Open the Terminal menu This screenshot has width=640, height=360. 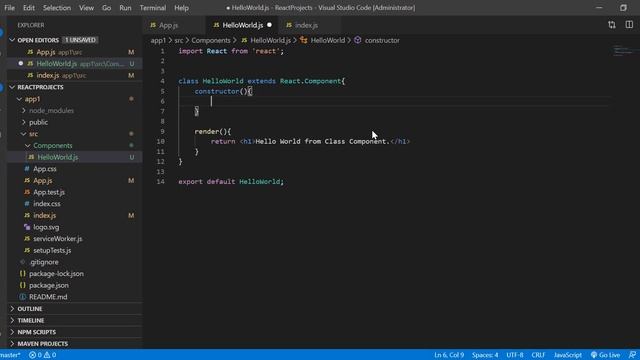tap(153, 8)
